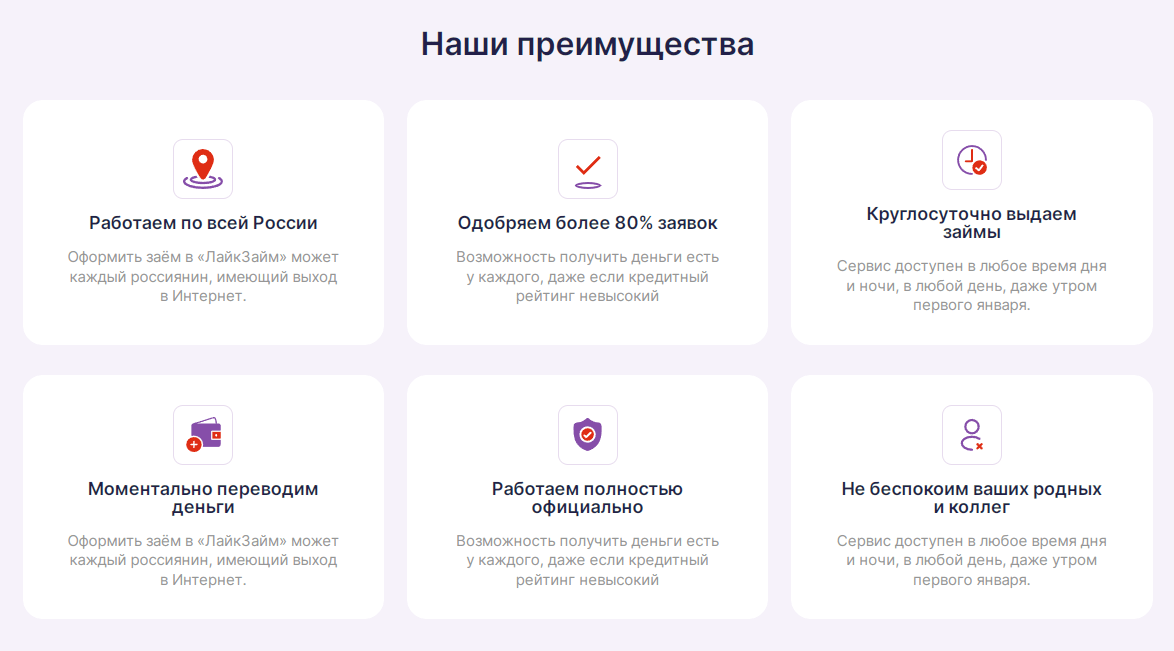
Task: Click description text under 'Работаем полностью официально'
Action: click(x=587, y=561)
